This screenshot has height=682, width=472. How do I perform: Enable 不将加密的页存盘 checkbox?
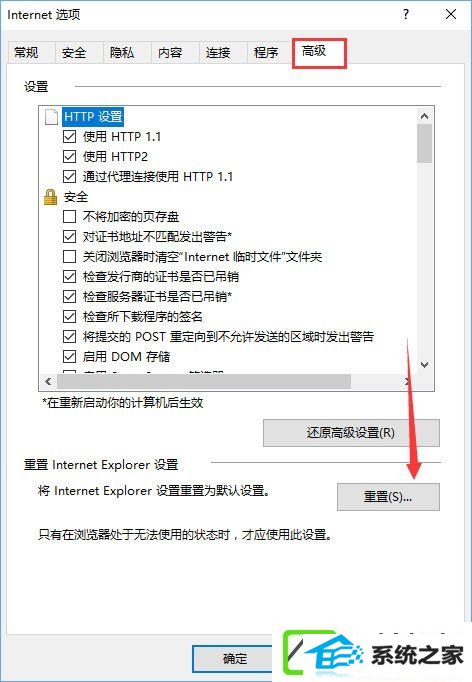[x=70, y=217]
